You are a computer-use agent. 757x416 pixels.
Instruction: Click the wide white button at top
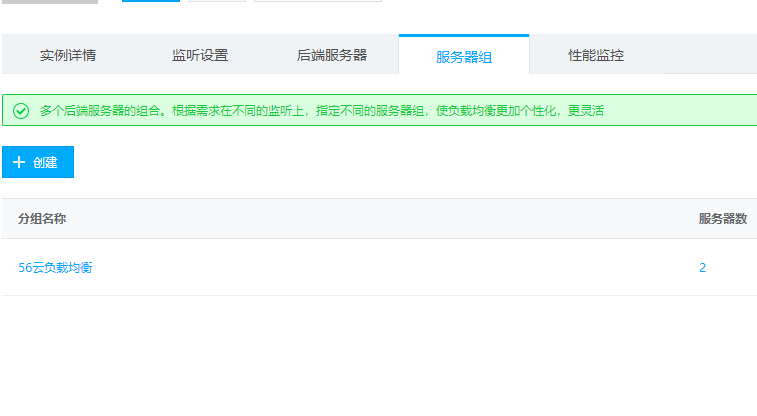point(317,1)
